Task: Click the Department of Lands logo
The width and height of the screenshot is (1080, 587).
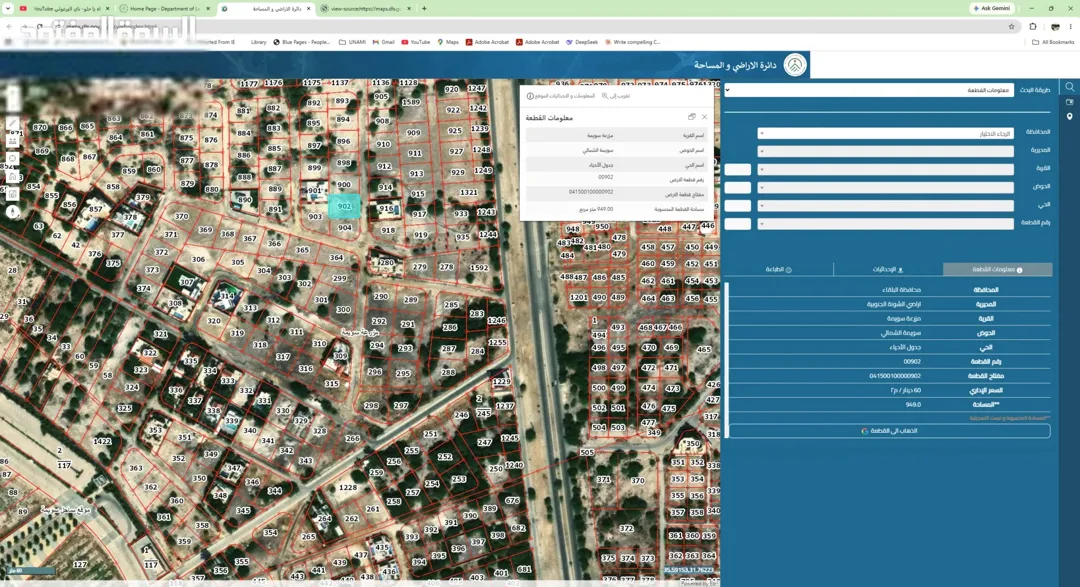Action: pyautogui.click(x=796, y=65)
